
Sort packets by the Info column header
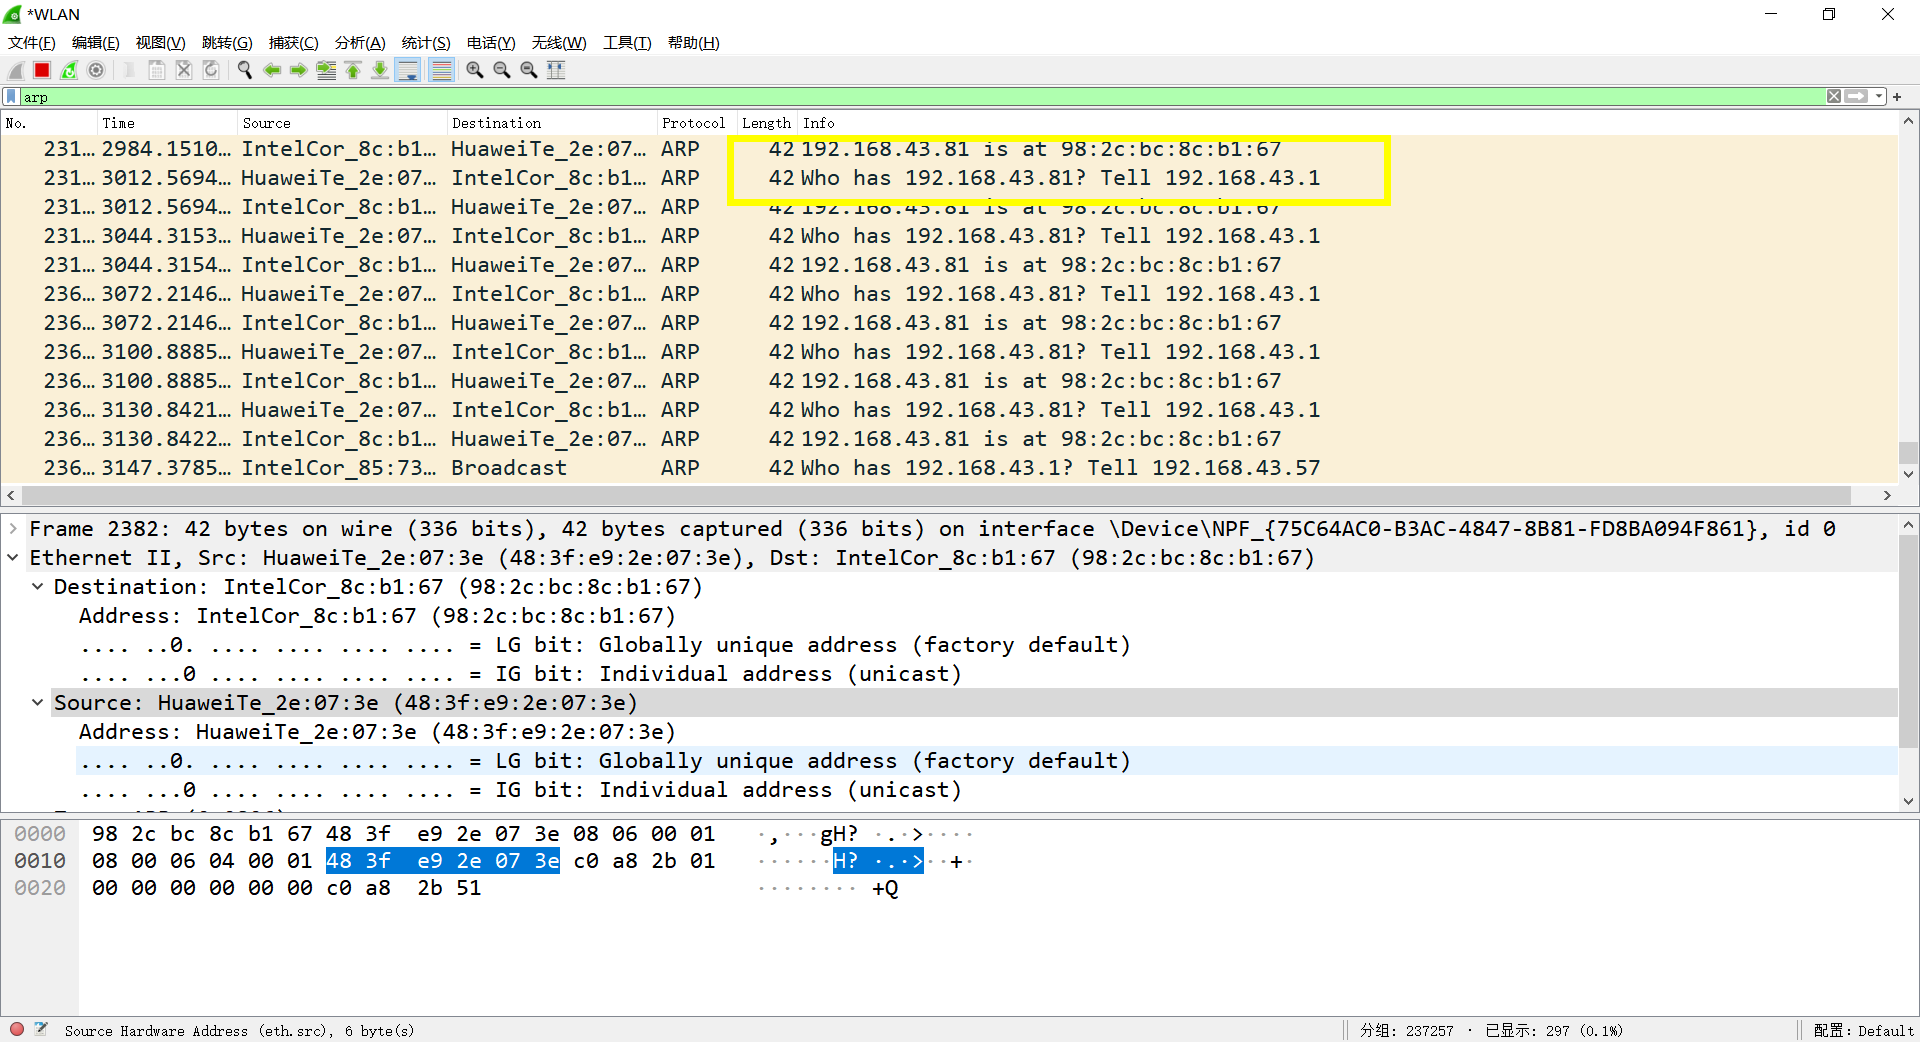(x=1347, y=123)
